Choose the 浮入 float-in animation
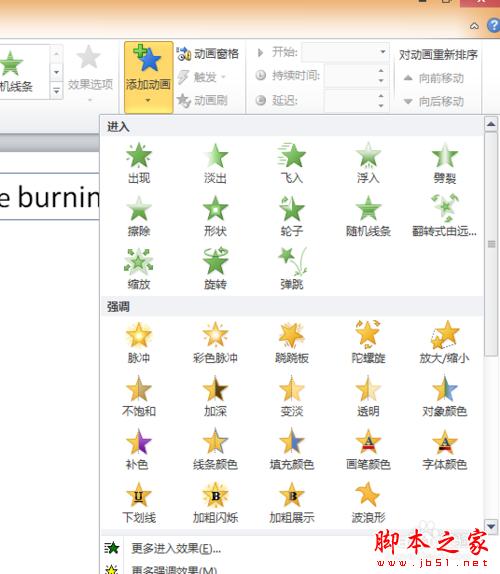Screen dimensions: 500x574 pos(368,163)
